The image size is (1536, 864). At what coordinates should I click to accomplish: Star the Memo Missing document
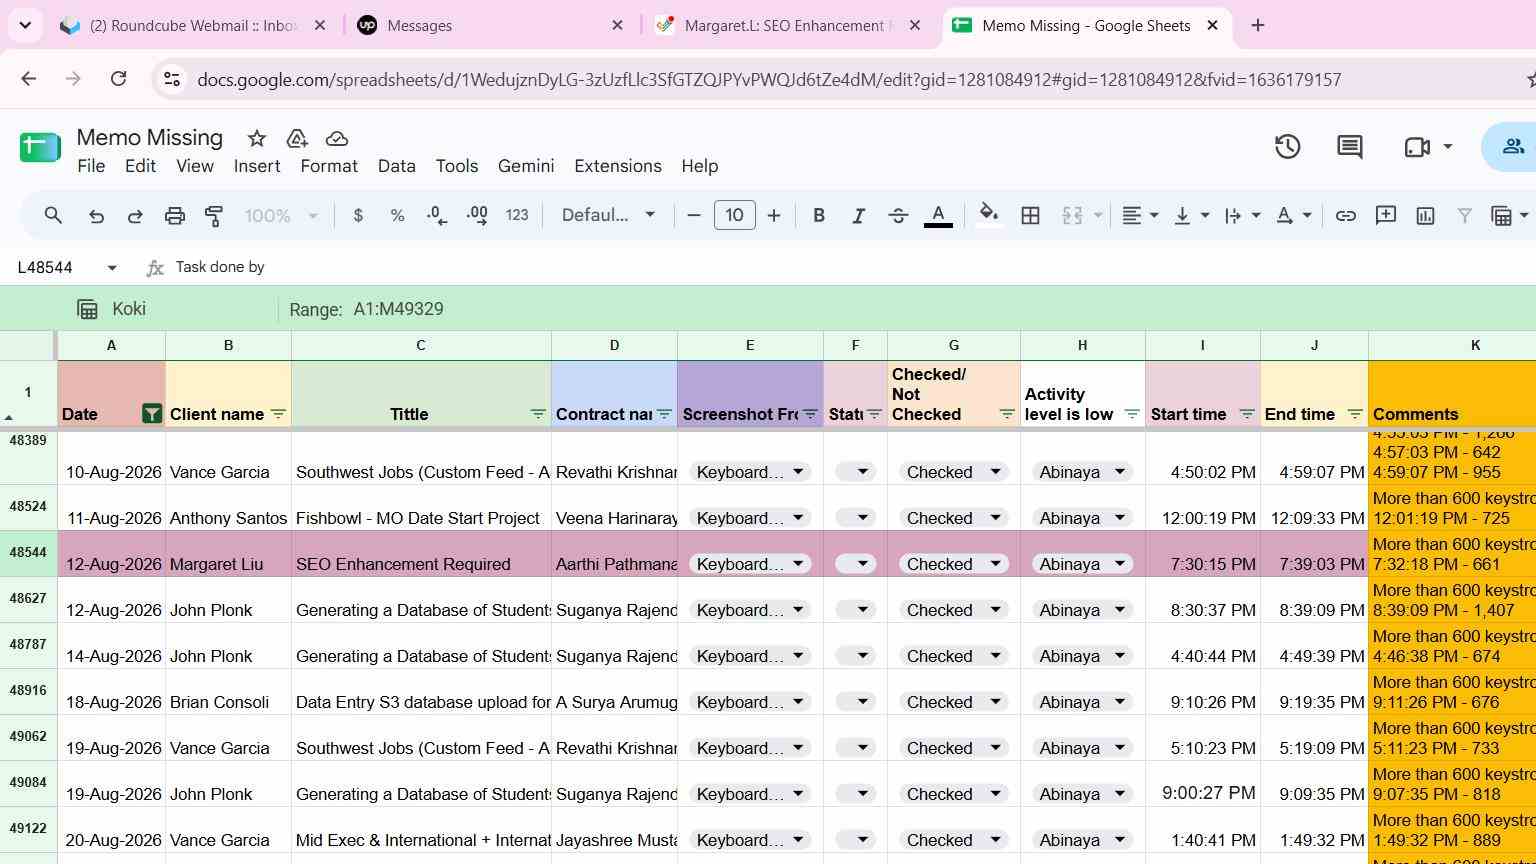pyautogui.click(x=257, y=139)
